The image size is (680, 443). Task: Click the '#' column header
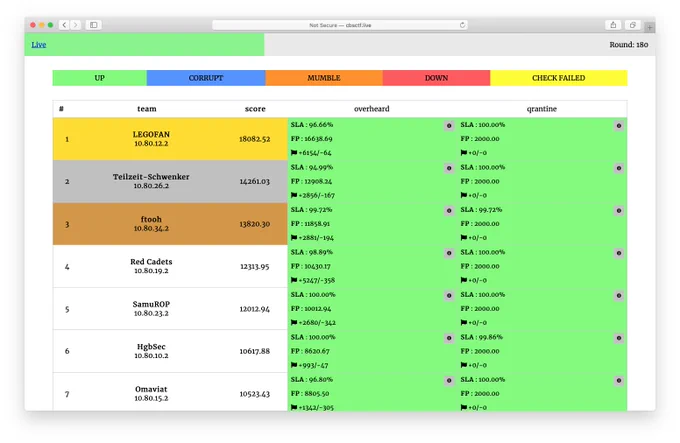(x=61, y=109)
